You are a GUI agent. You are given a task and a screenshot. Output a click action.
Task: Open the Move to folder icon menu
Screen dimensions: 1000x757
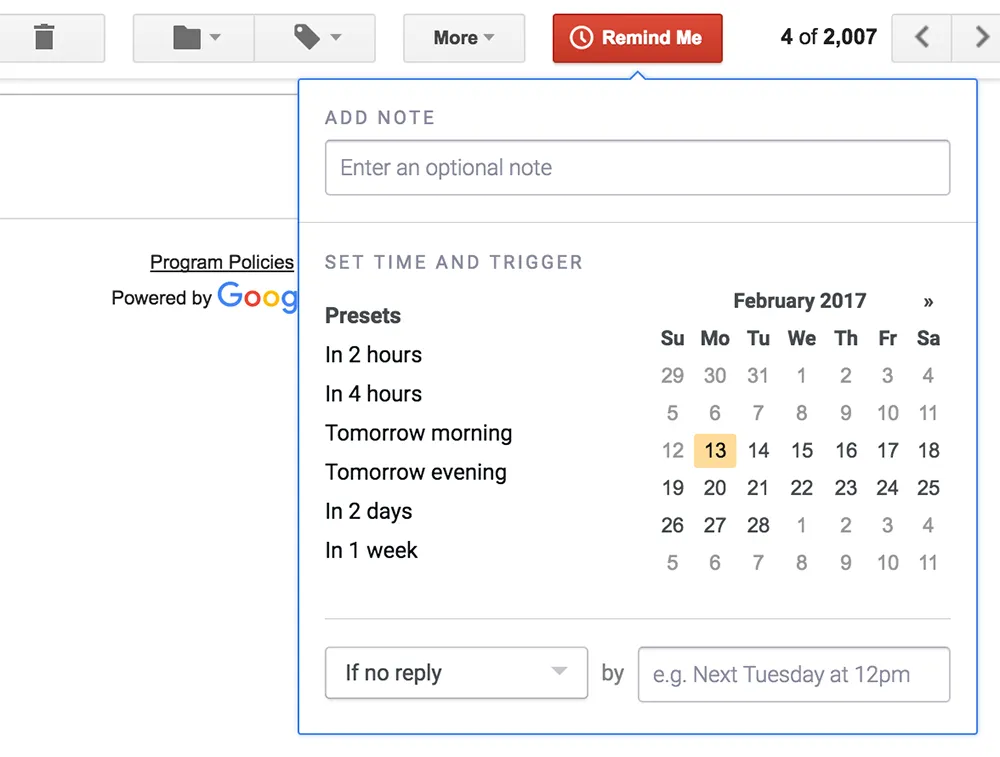(193, 38)
